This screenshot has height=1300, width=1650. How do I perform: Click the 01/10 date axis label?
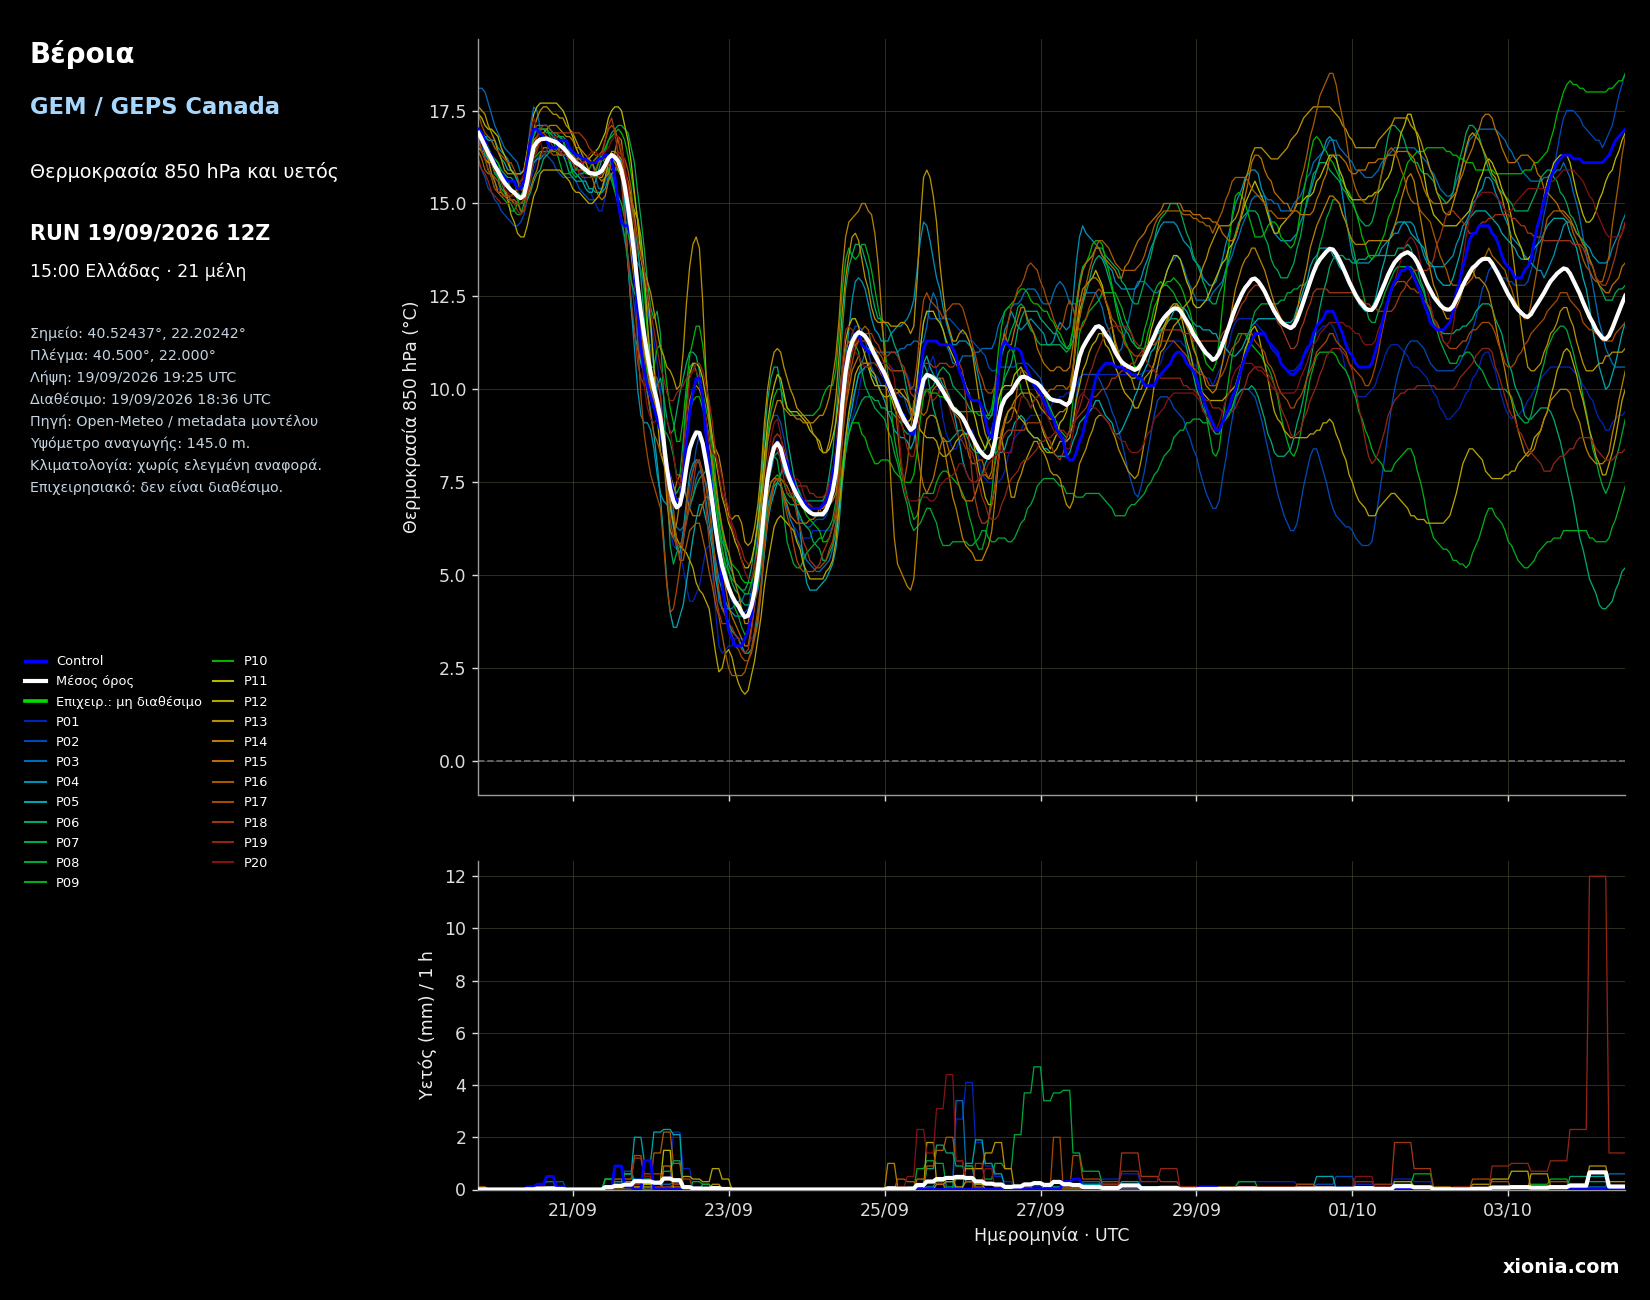(x=1352, y=1209)
